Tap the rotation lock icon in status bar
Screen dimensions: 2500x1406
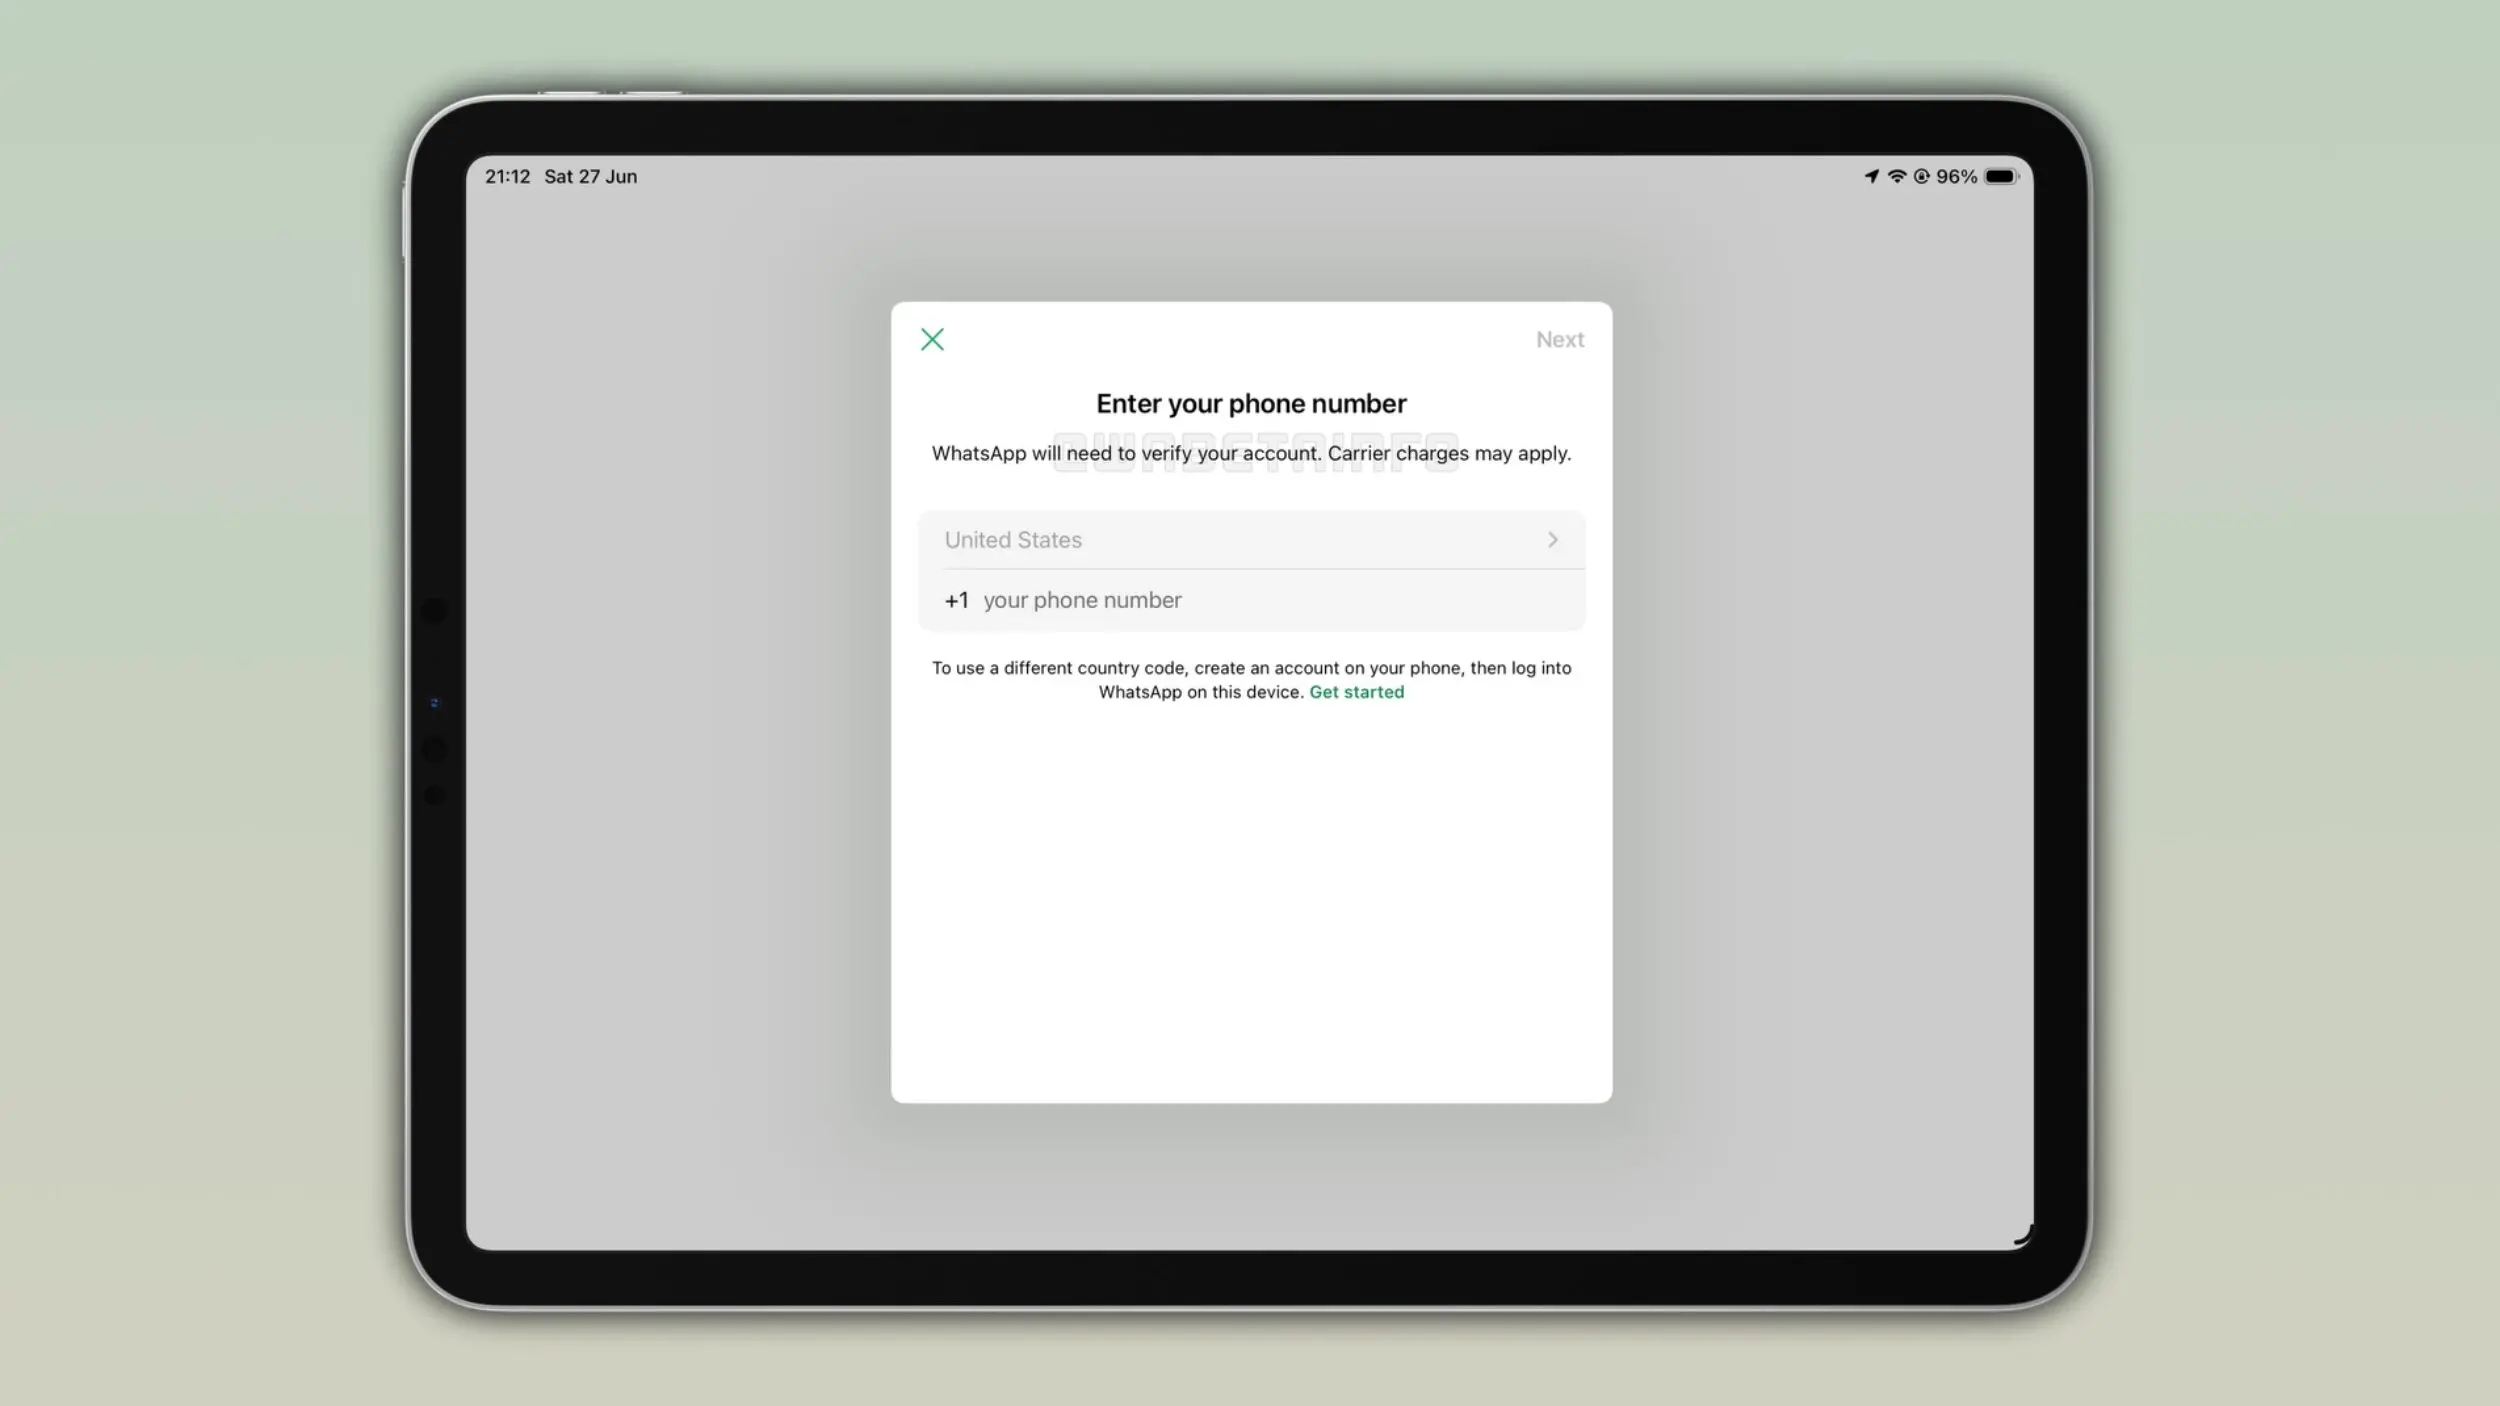point(1921,176)
